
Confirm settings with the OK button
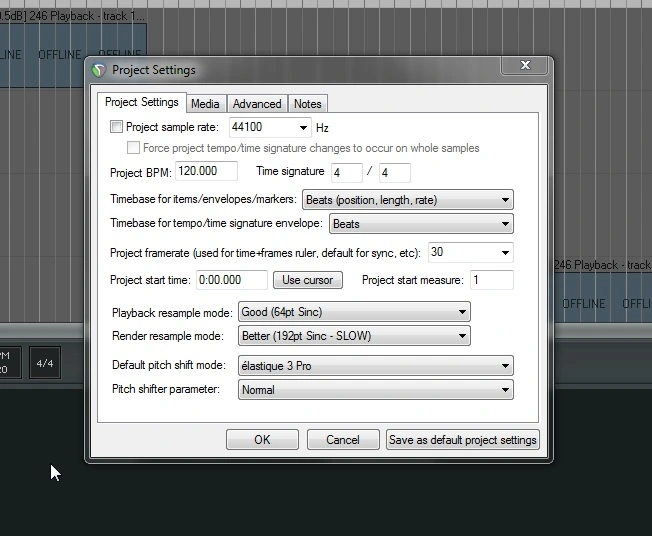pos(262,440)
